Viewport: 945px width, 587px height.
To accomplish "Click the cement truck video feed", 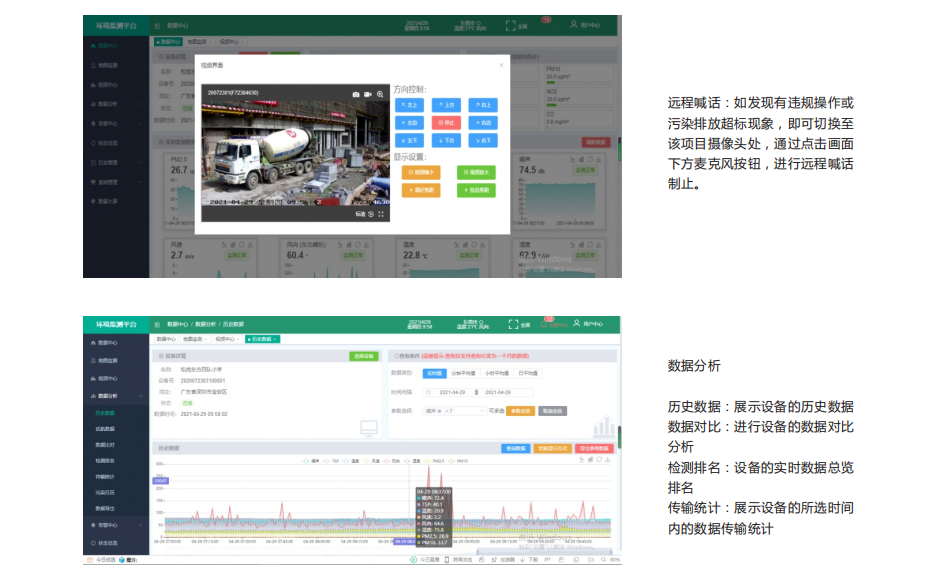I will pyautogui.click(x=295, y=154).
